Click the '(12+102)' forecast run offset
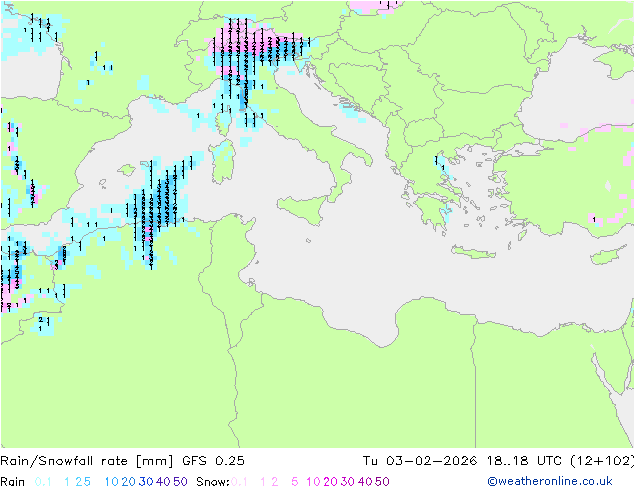Image resolution: width=634 pixels, height=490 pixels. [602, 461]
